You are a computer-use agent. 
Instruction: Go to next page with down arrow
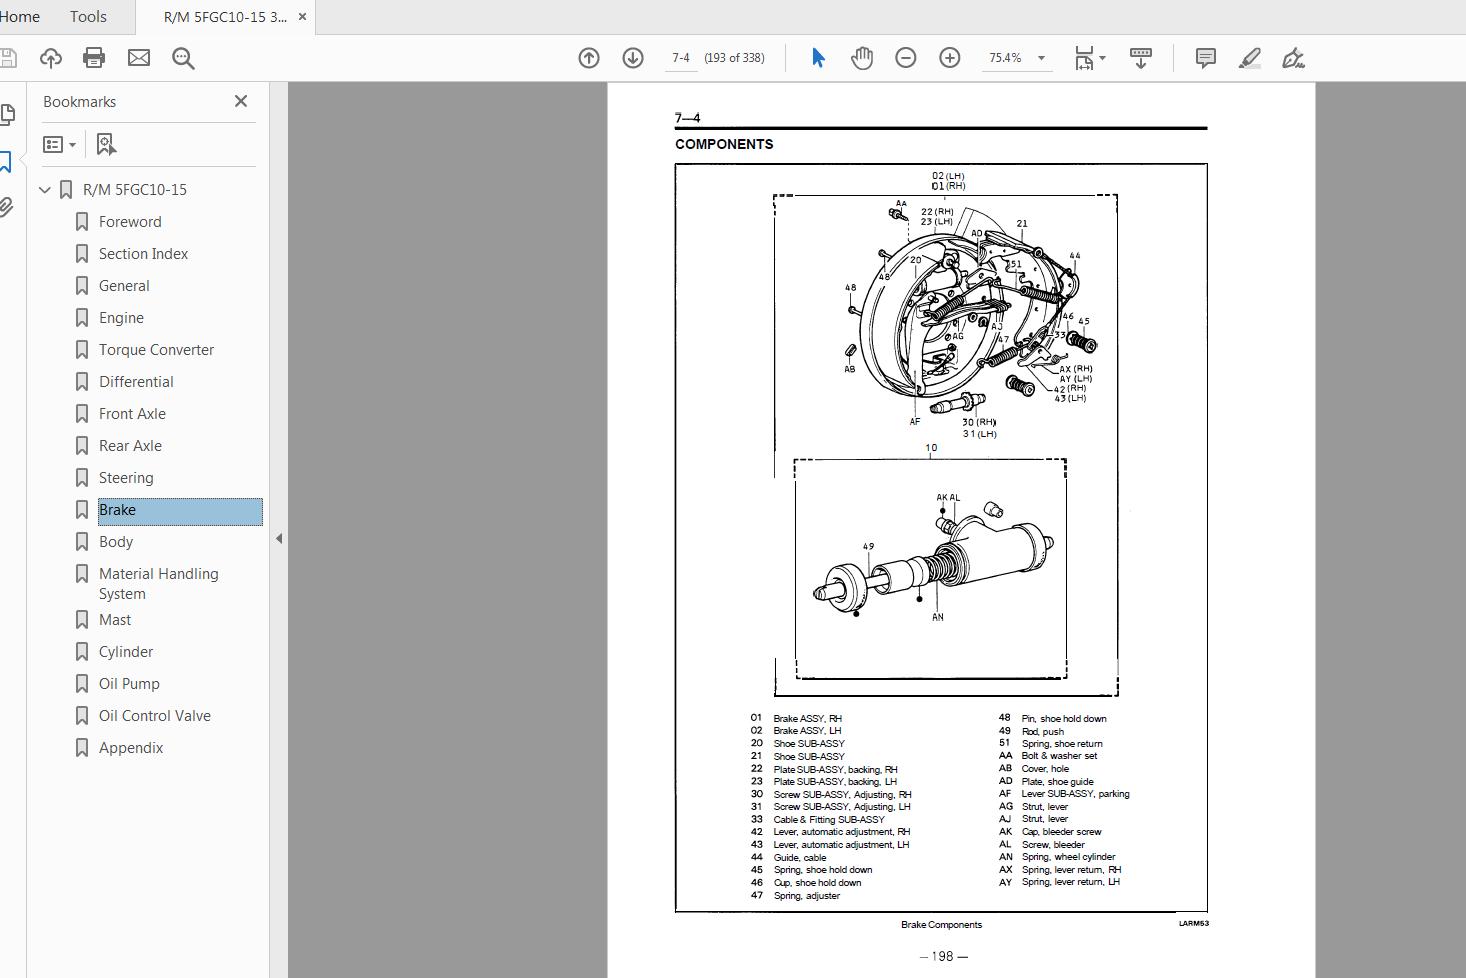point(632,57)
